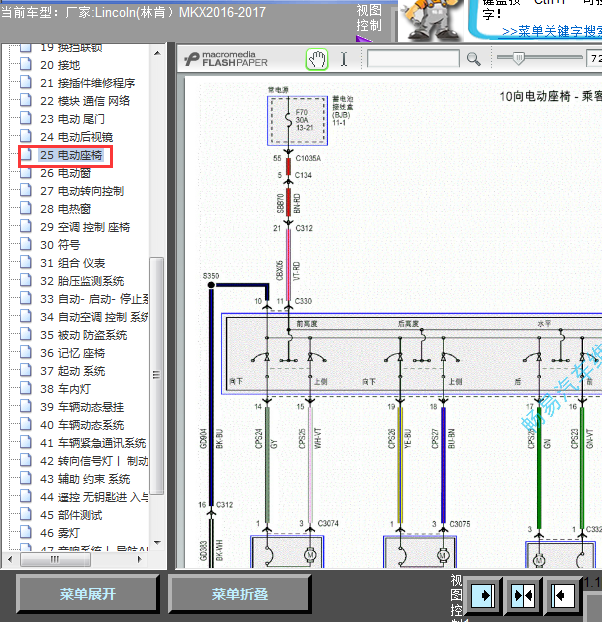Open tree item 38 车内灯
Screen dimensions: 602x624
66,389
